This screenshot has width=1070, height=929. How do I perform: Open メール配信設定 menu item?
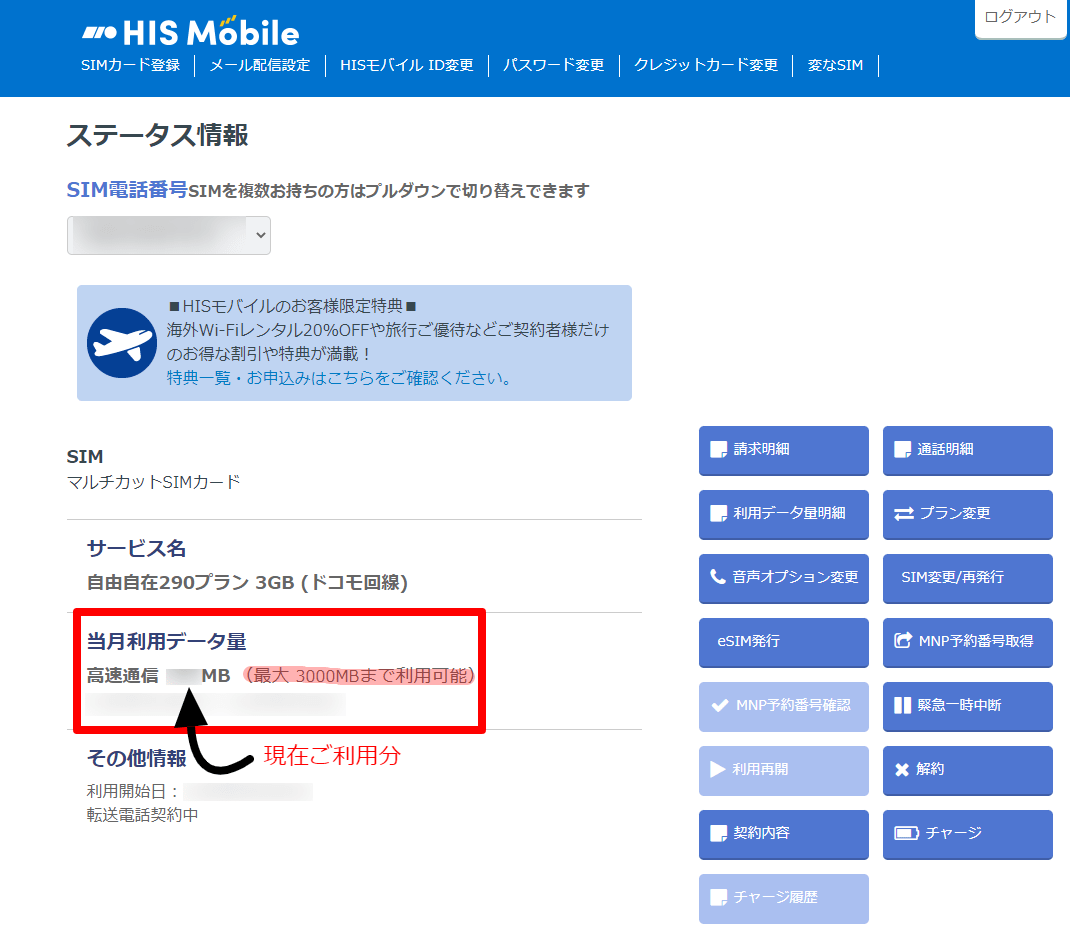coord(259,65)
